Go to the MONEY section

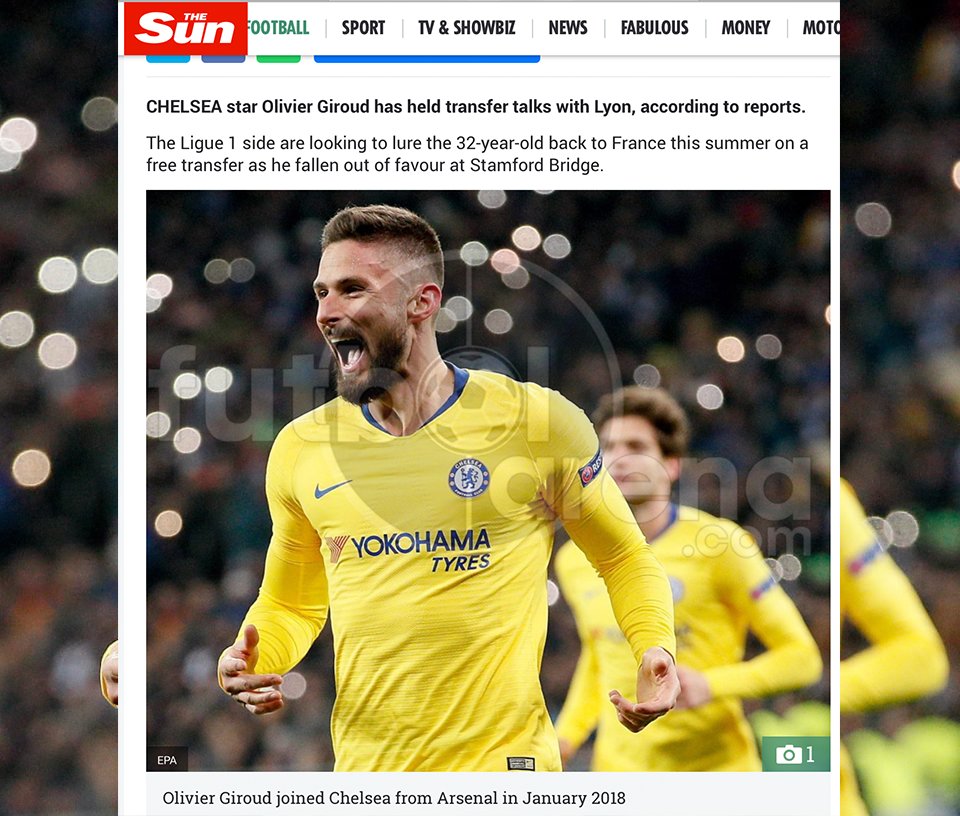pyautogui.click(x=746, y=28)
